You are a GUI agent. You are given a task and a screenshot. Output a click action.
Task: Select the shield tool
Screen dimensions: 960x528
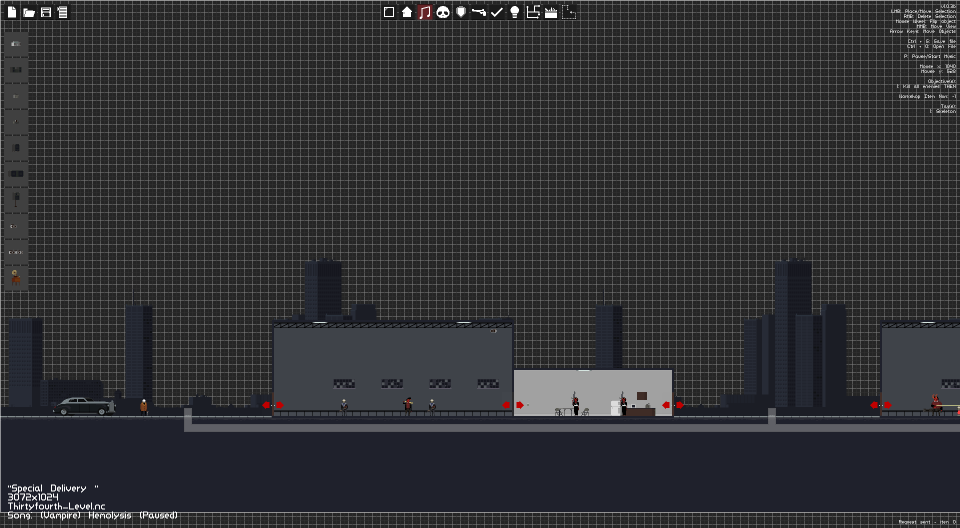tap(461, 12)
